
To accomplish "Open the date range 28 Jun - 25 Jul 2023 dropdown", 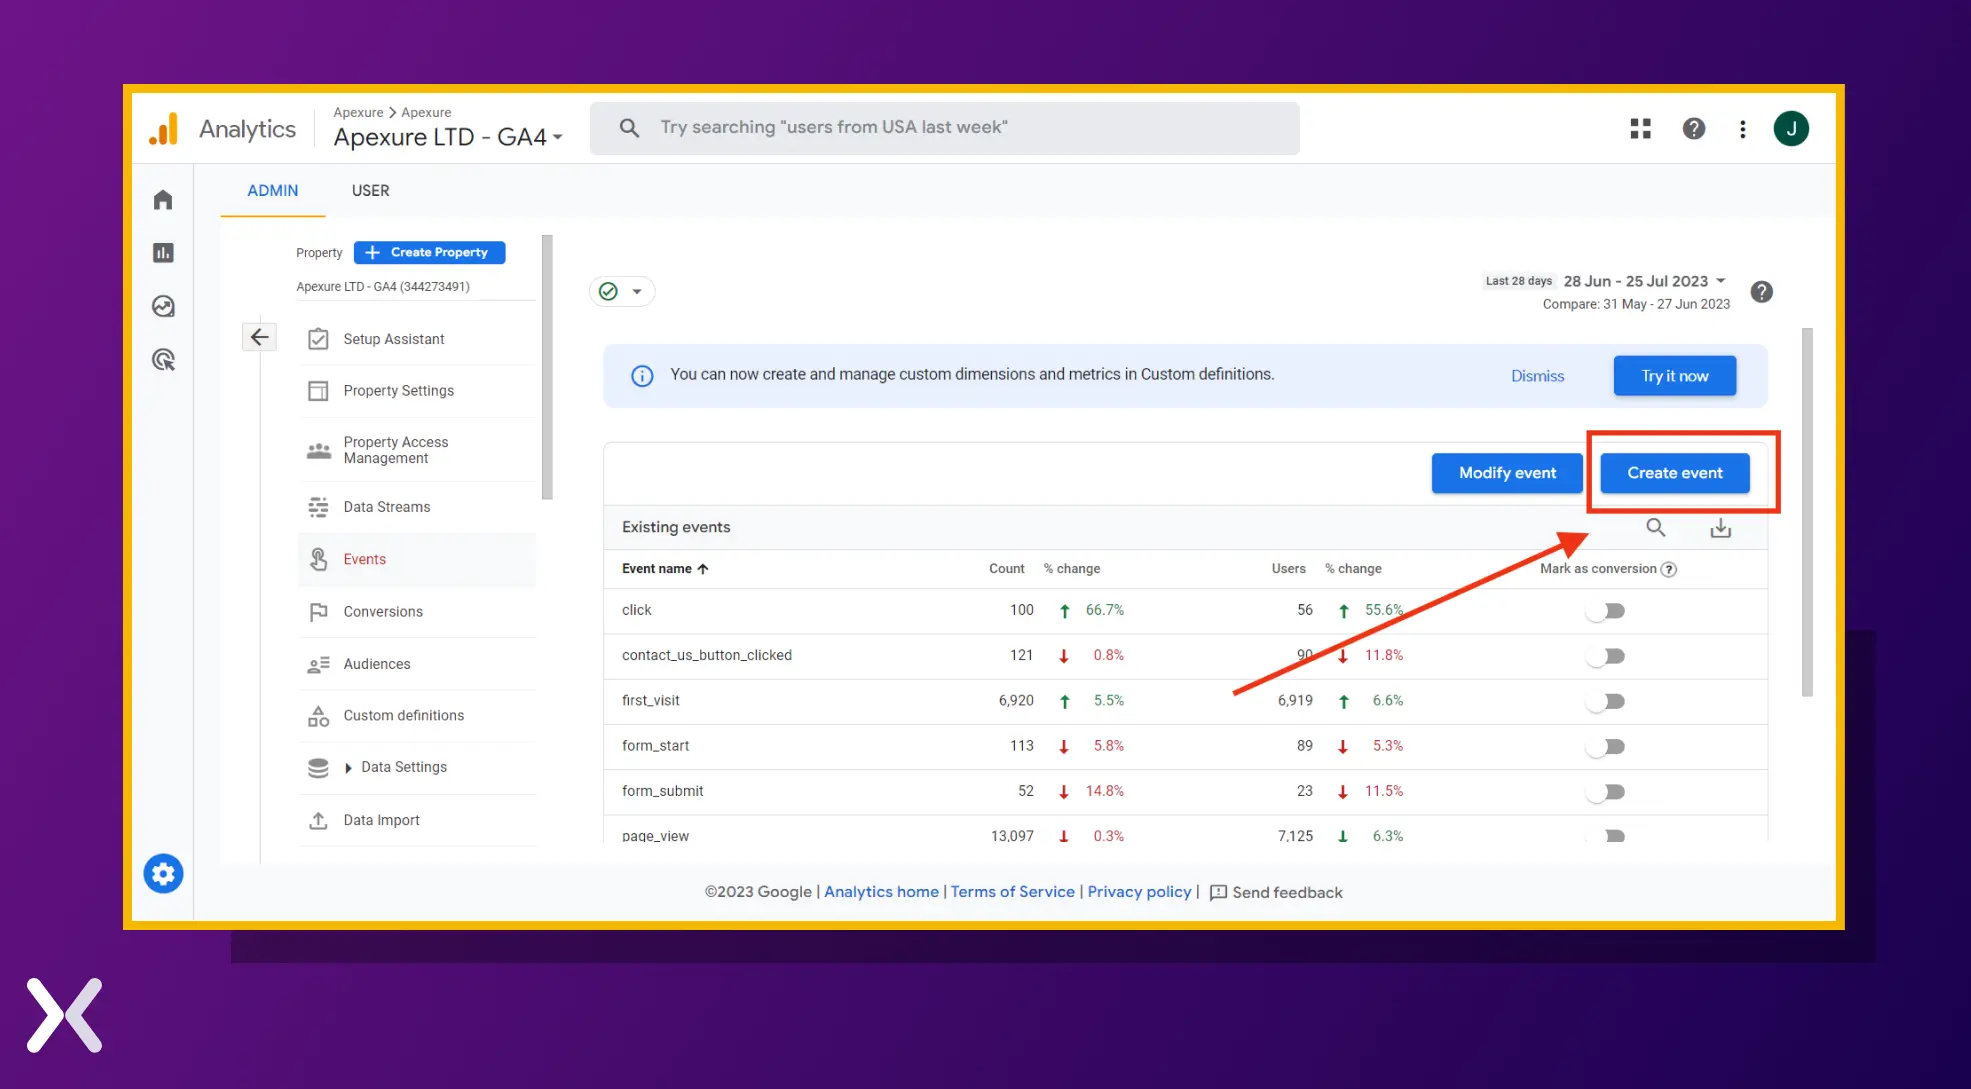I will (1645, 281).
